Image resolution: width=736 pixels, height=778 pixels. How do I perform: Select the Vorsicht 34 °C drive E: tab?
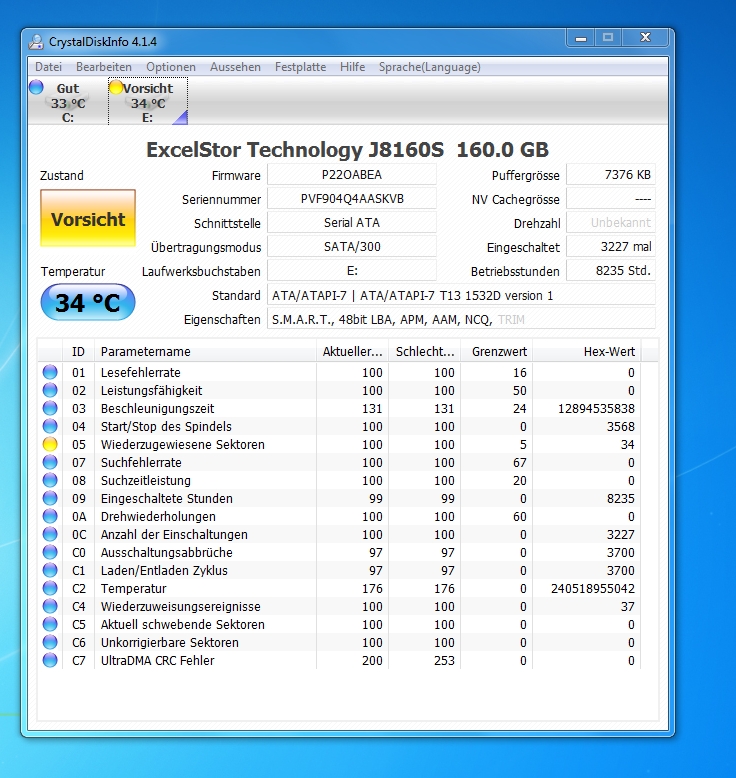(x=148, y=102)
